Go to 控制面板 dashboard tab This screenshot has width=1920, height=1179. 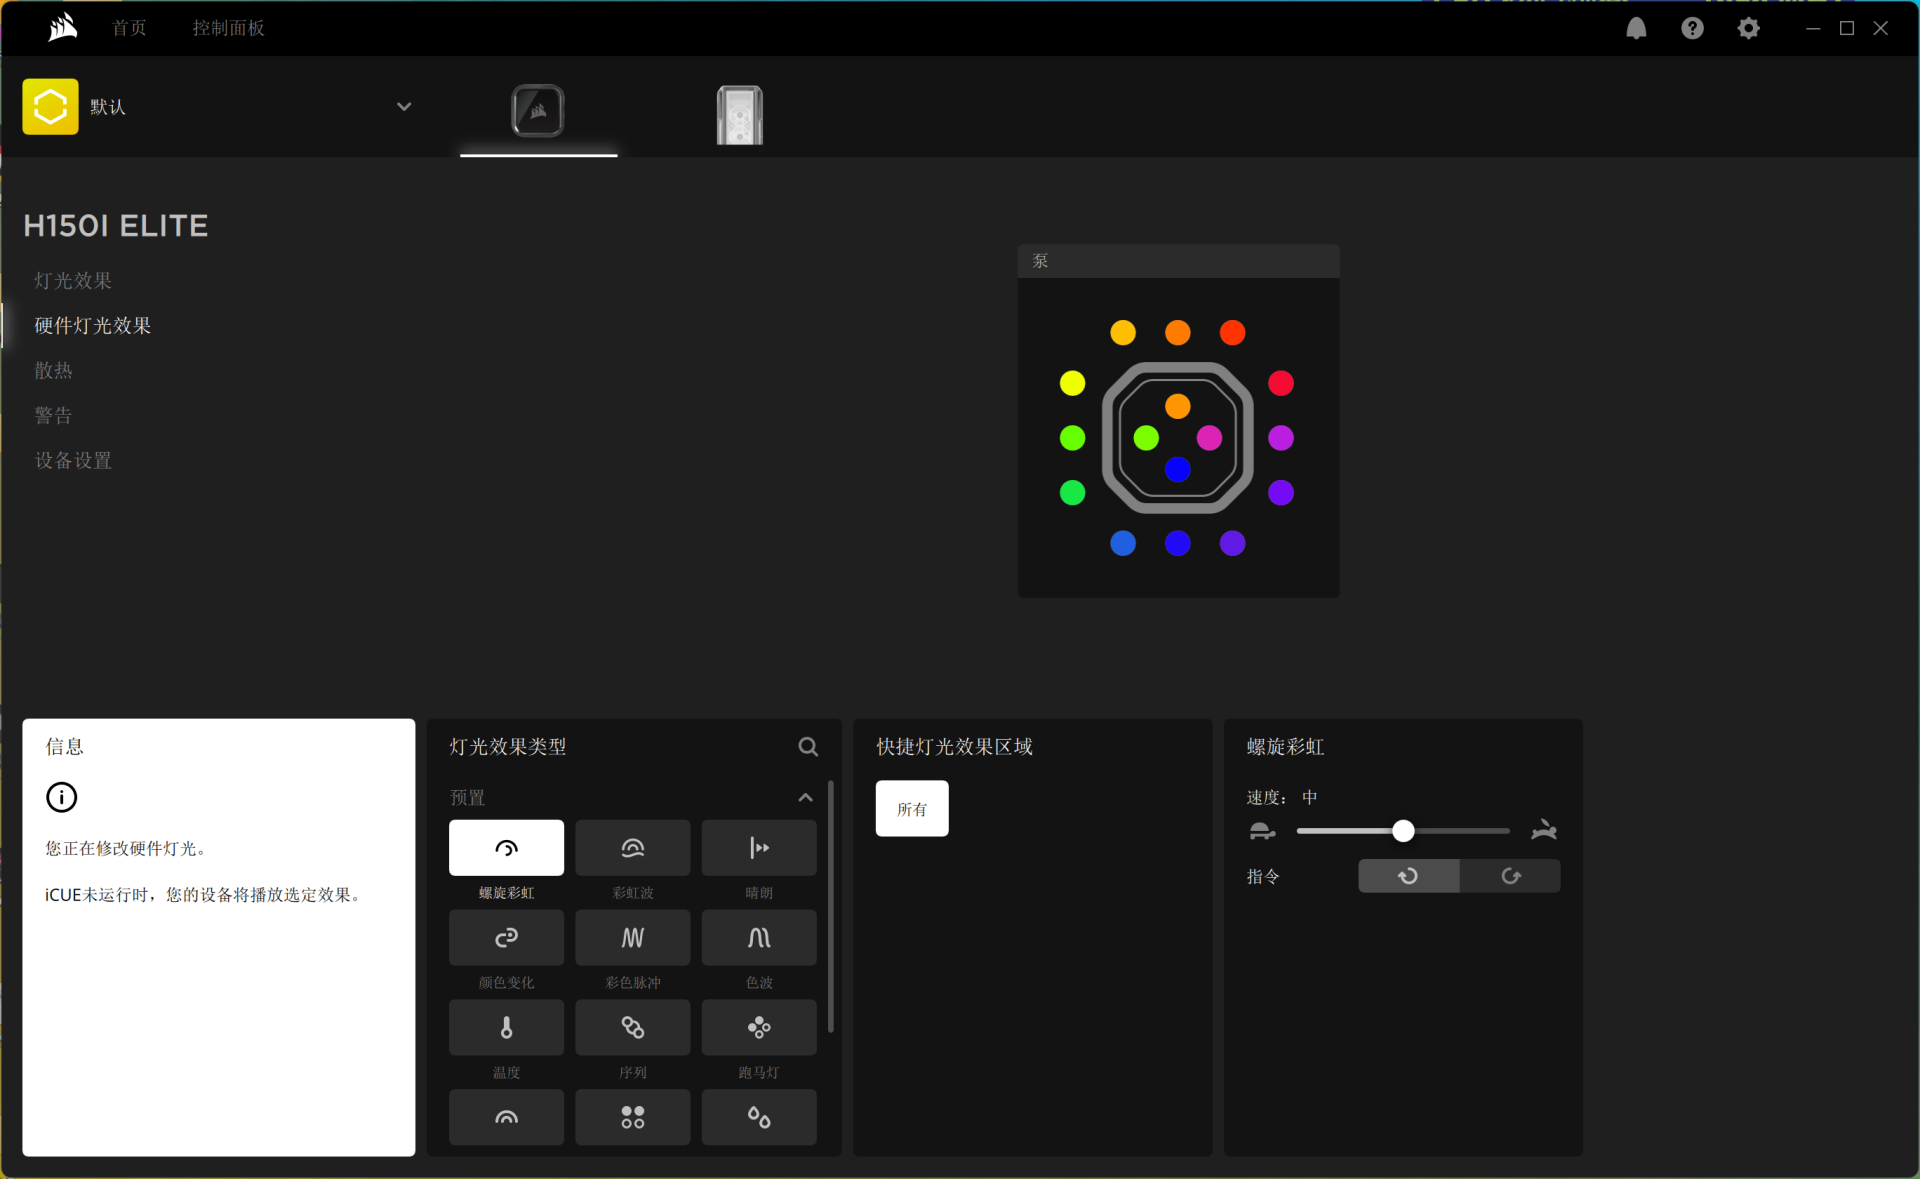(228, 28)
